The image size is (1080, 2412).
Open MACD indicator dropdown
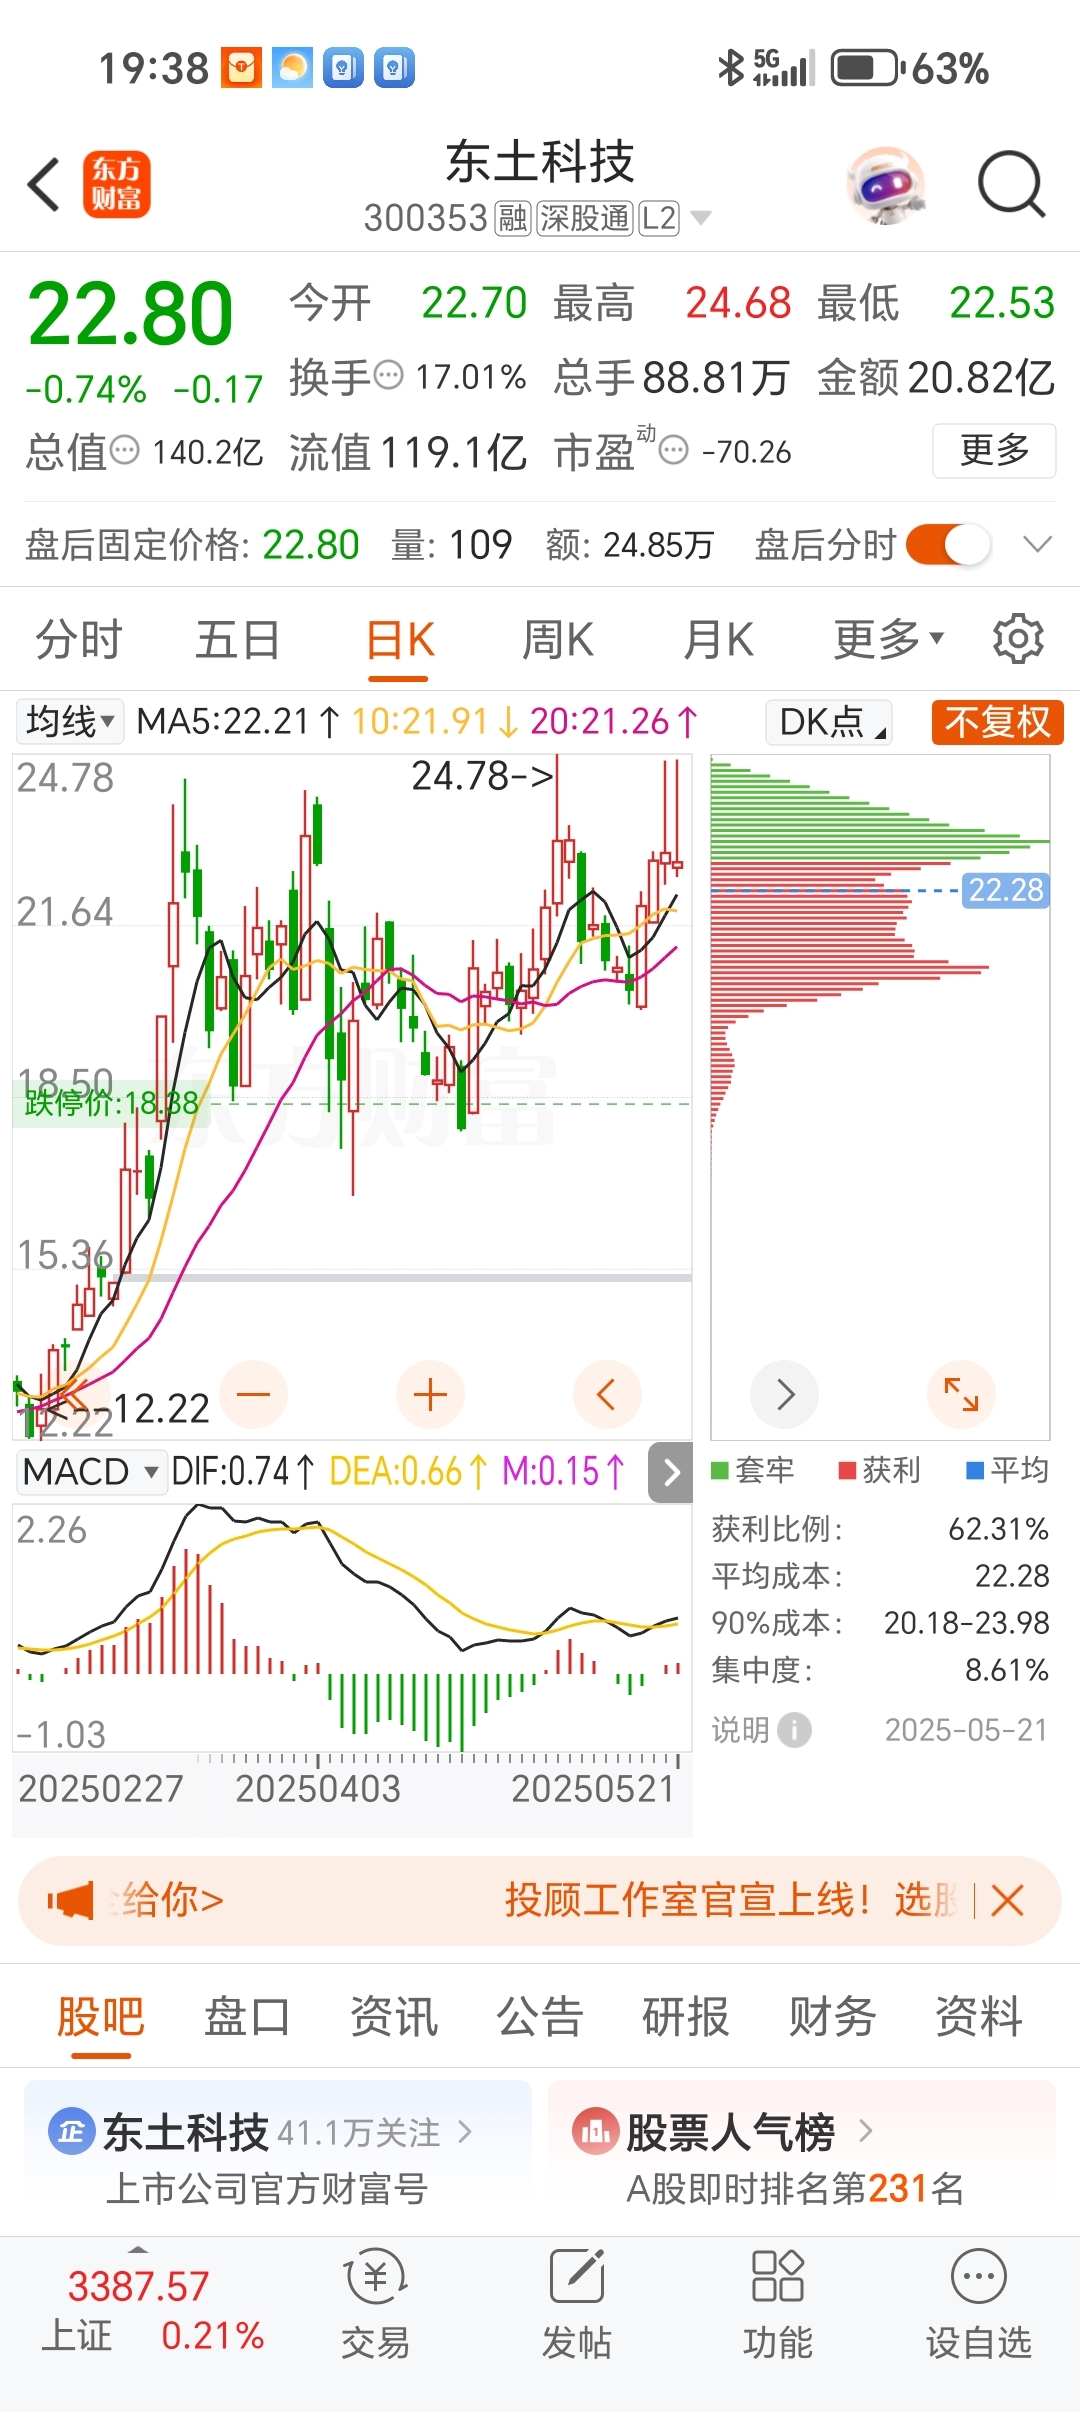[x=90, y=1472]
